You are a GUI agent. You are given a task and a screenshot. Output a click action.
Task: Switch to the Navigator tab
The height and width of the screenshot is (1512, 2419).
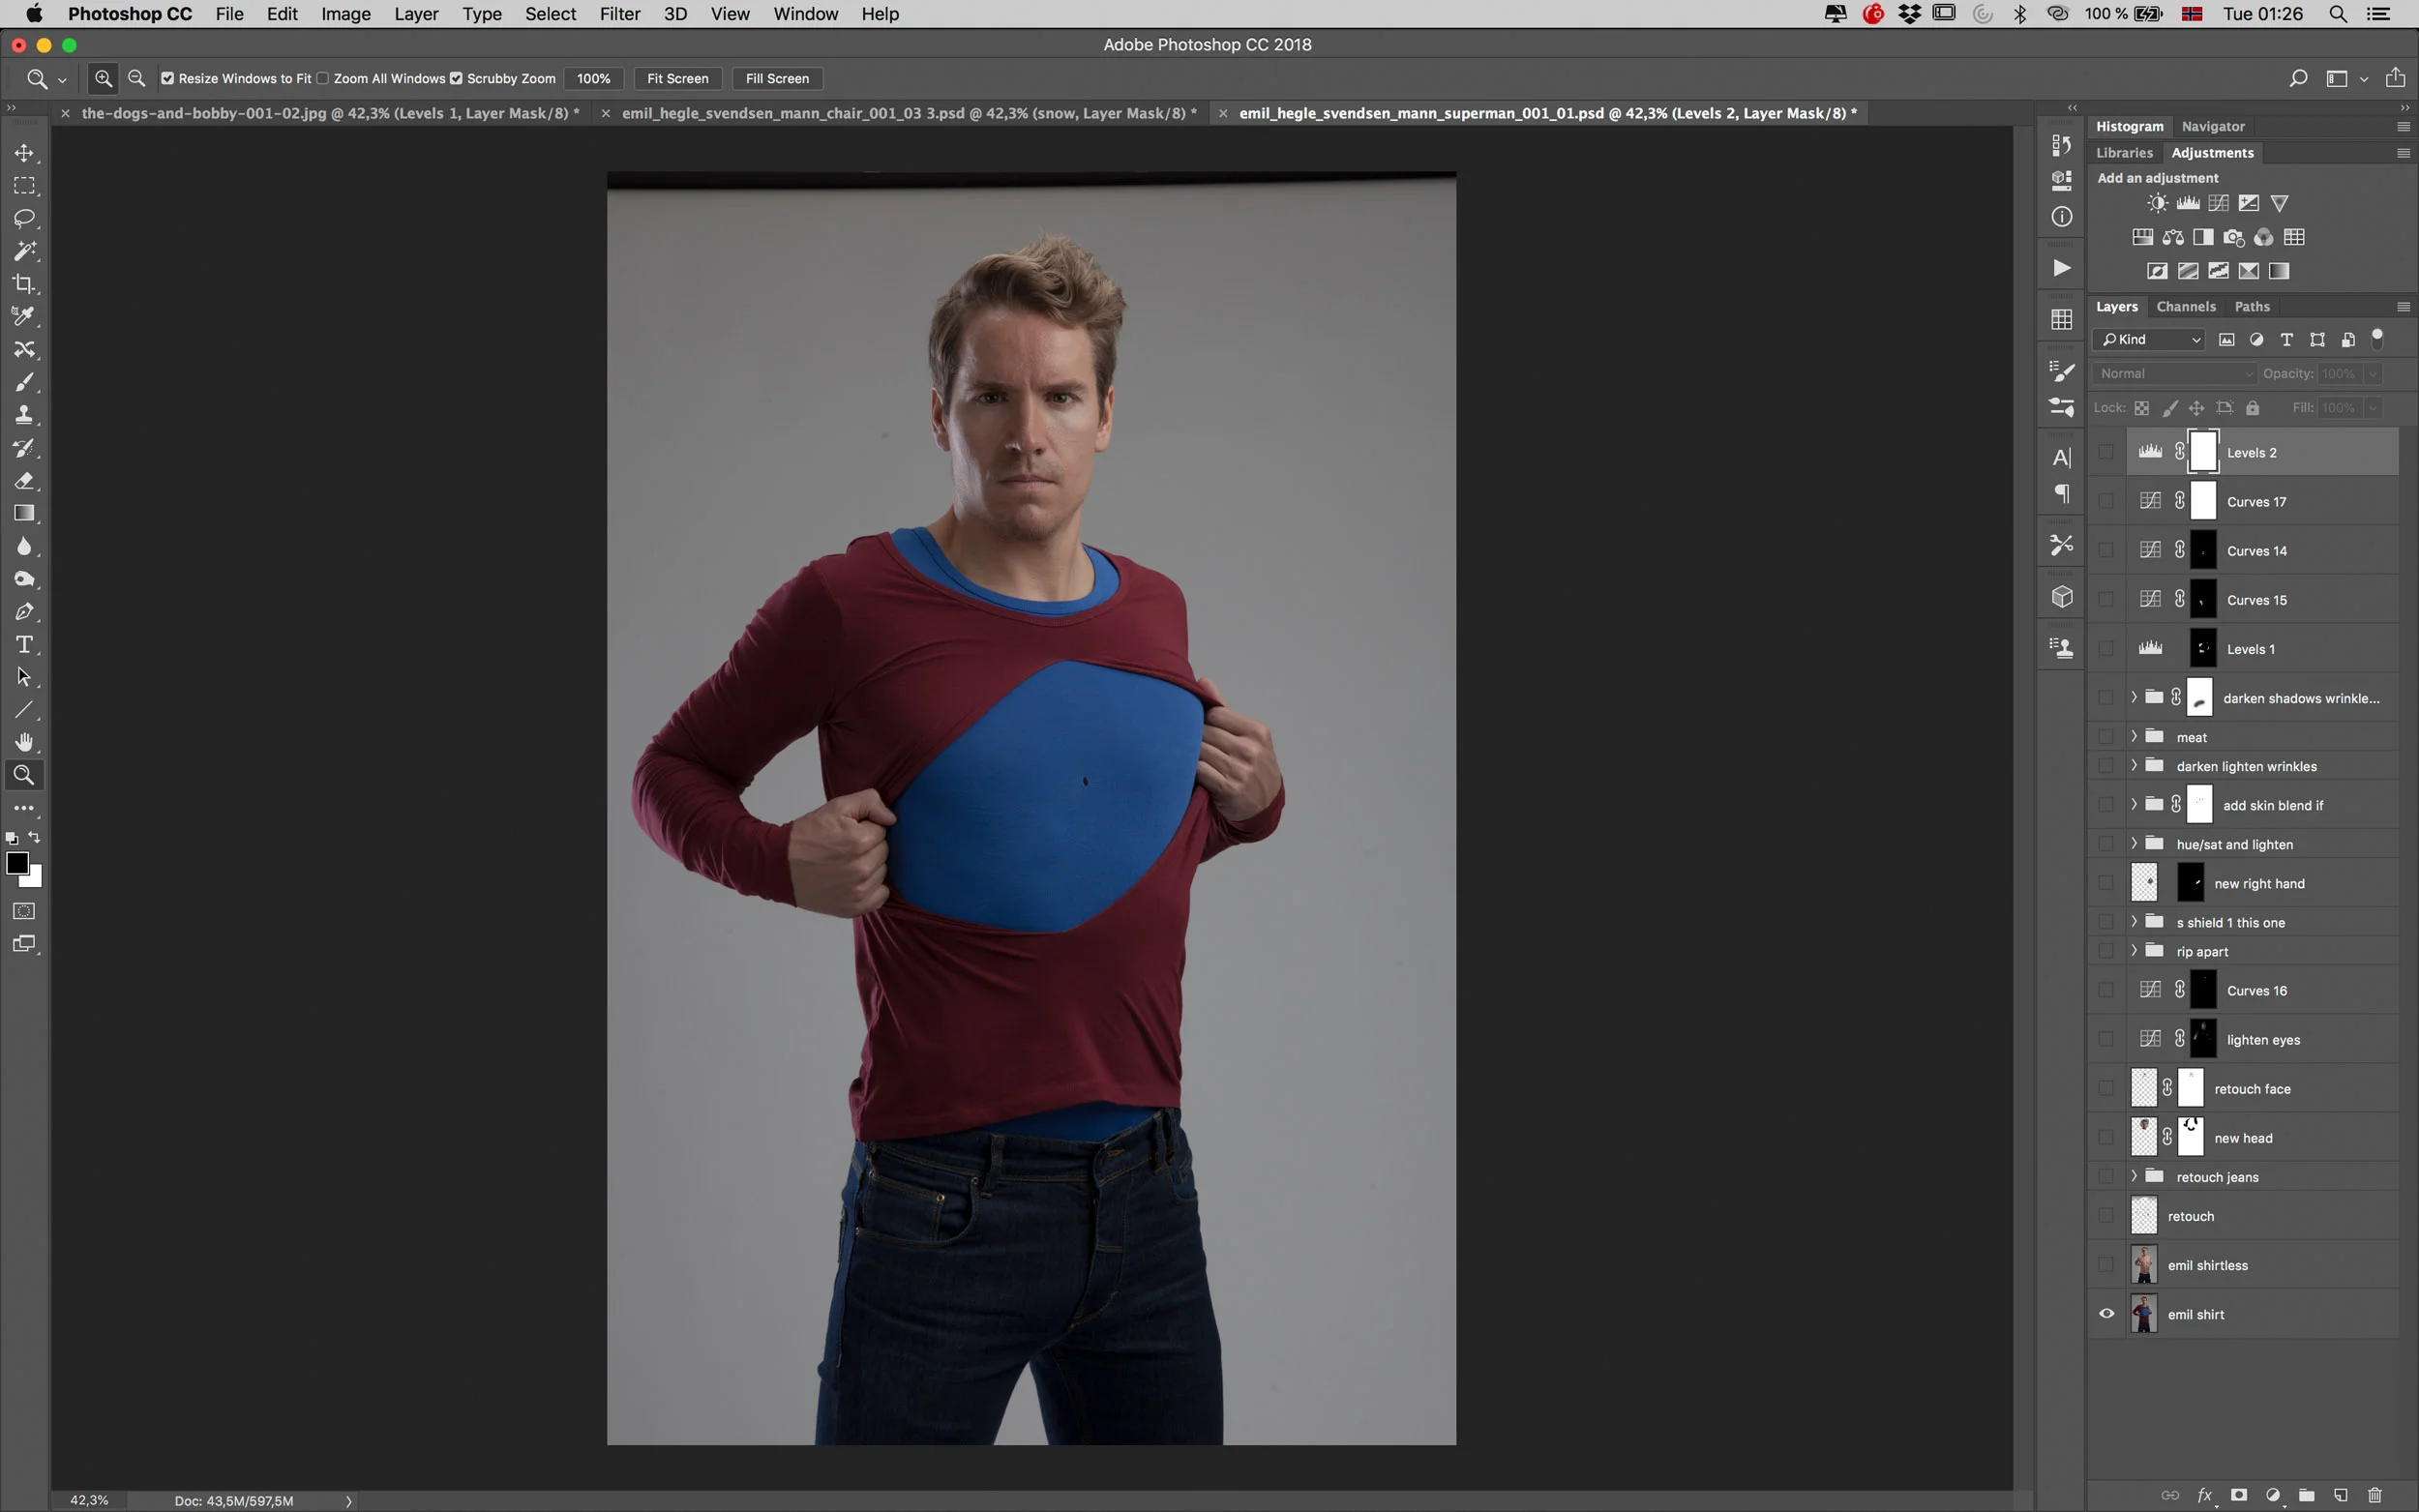[2213, 126]
